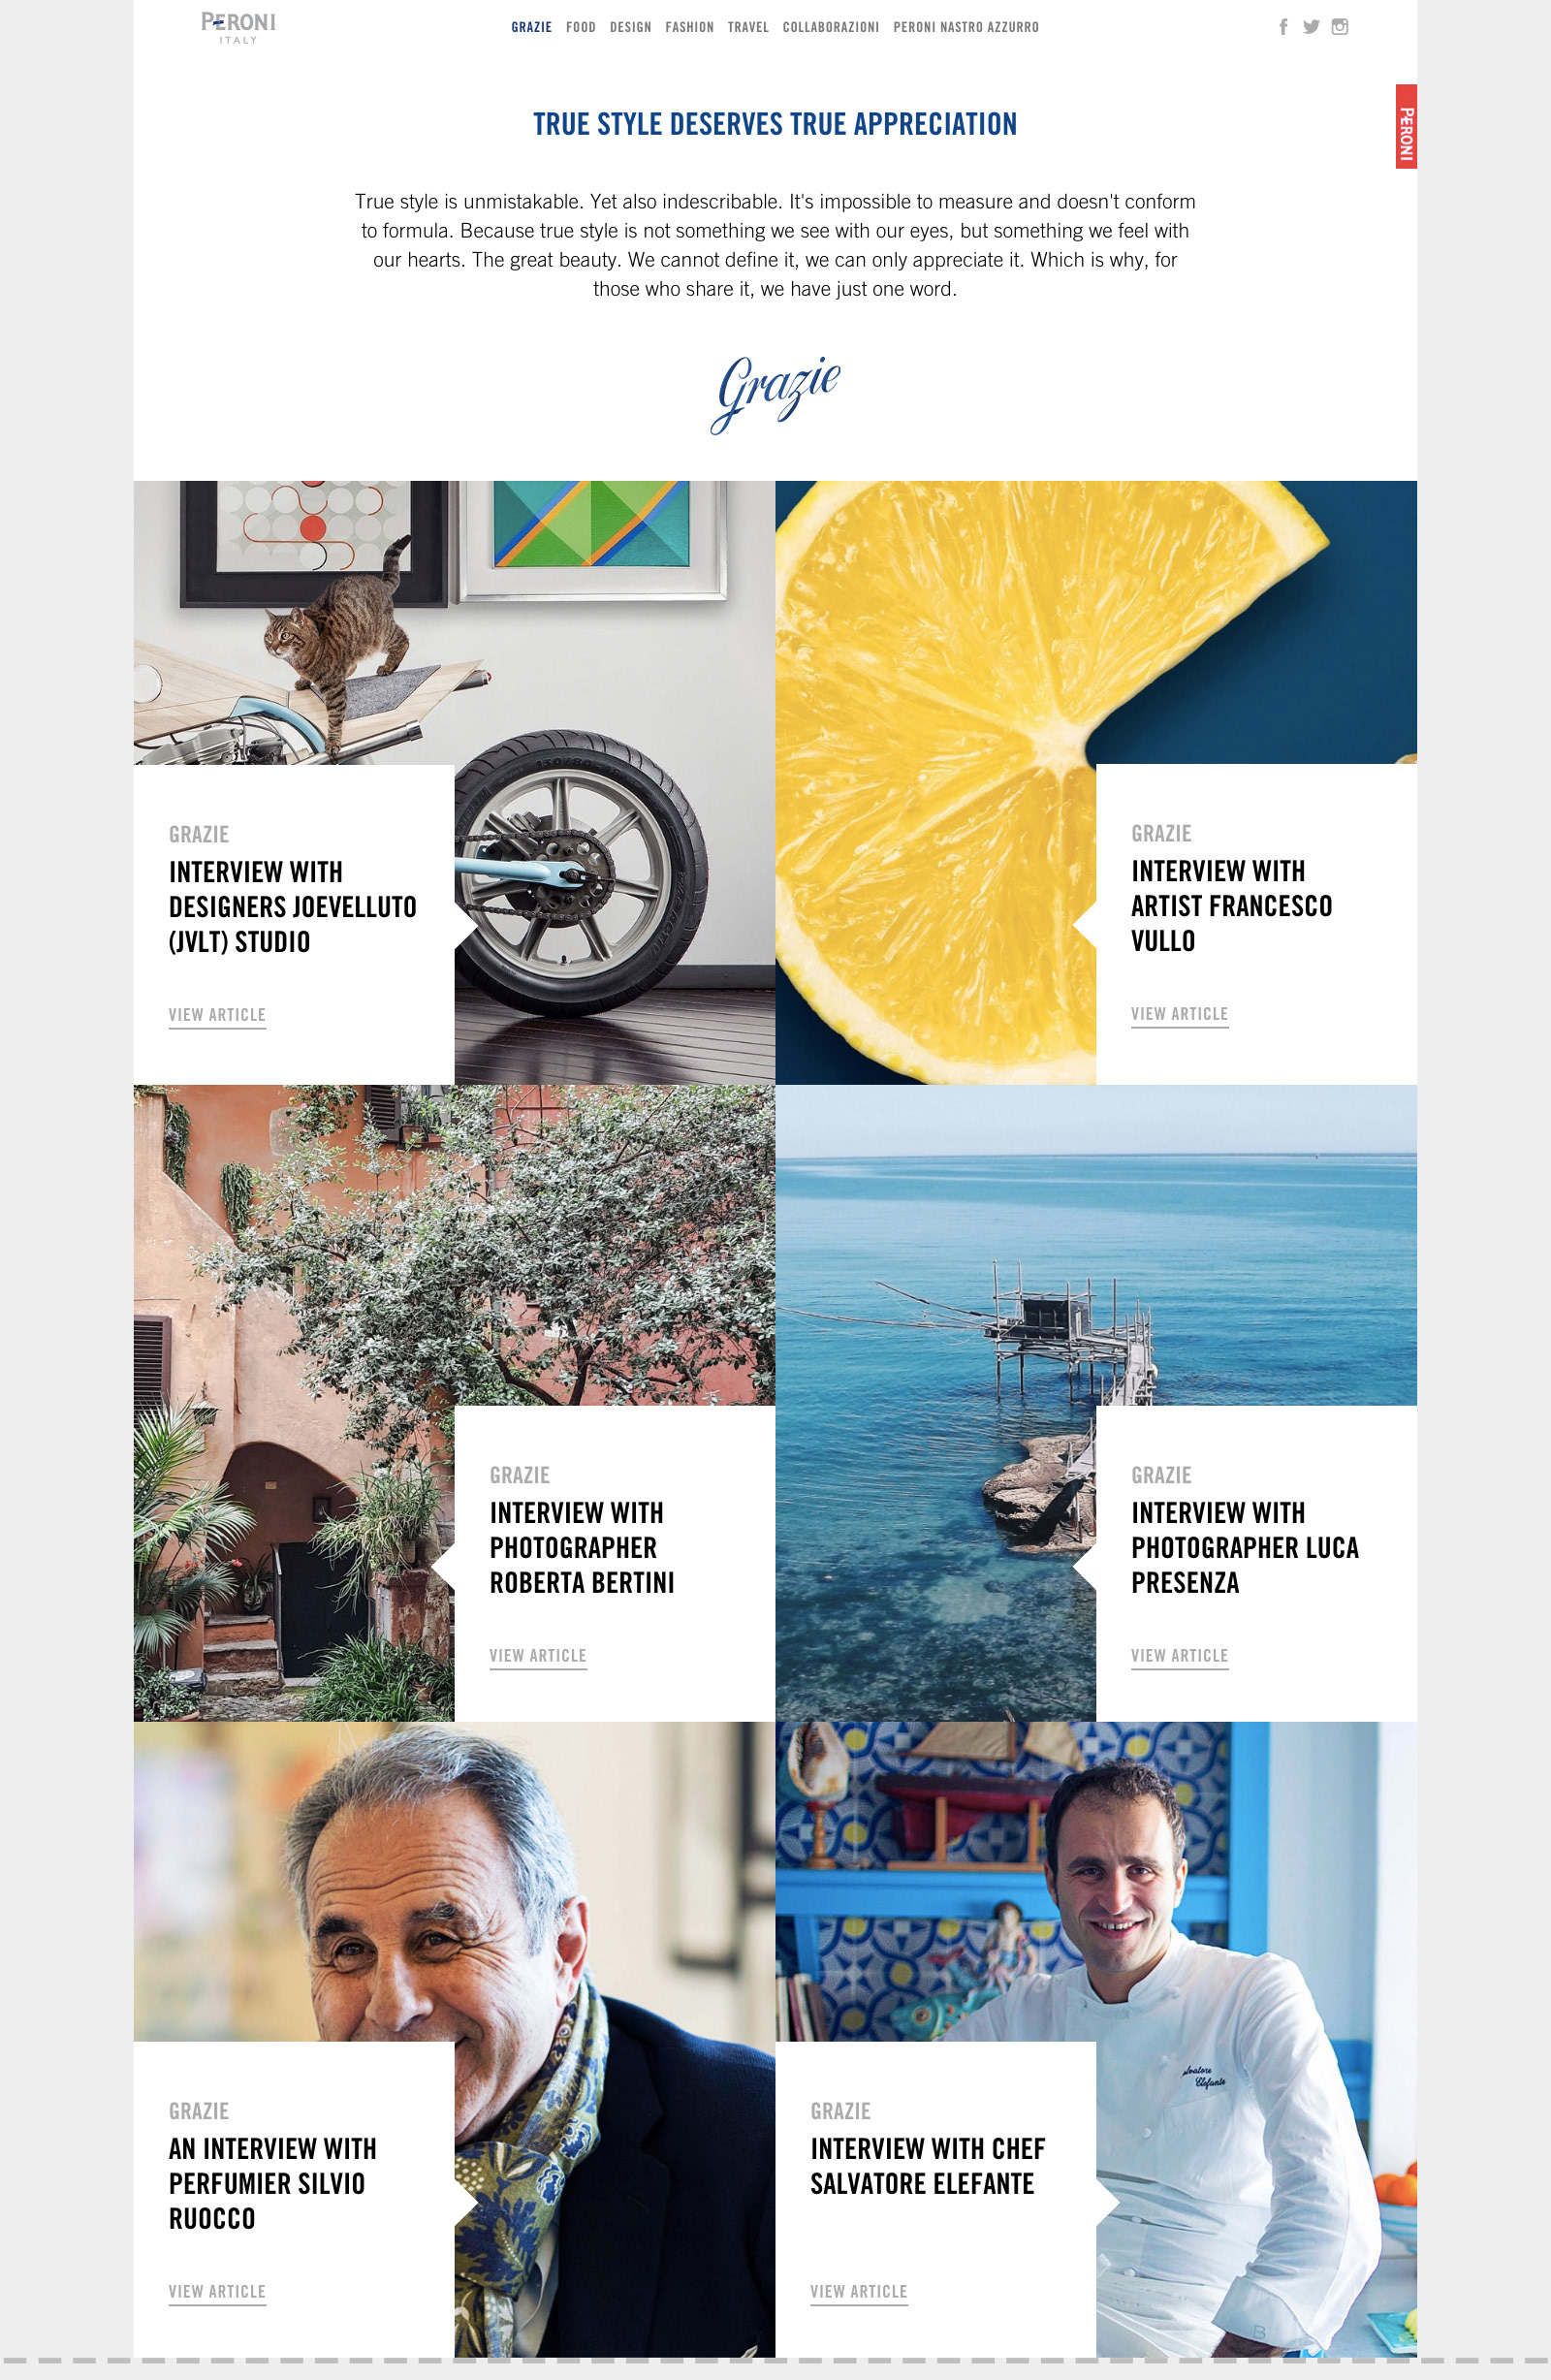Open the Collaborazioni menu item
The image size is (1551, 2380).
[831, 27]
